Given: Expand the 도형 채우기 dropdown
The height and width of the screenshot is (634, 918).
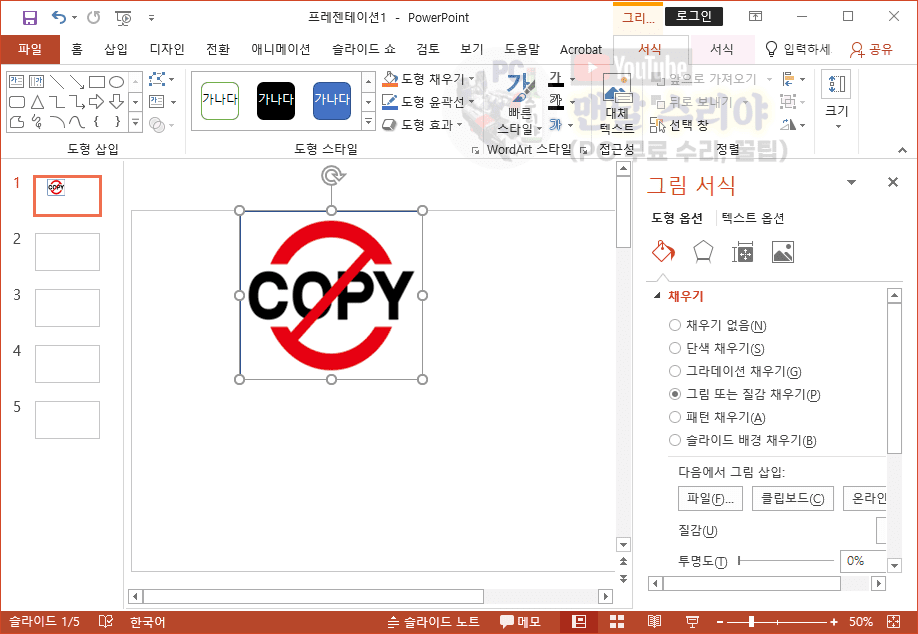Looking at the screenshot, I should tap(472, 79).
